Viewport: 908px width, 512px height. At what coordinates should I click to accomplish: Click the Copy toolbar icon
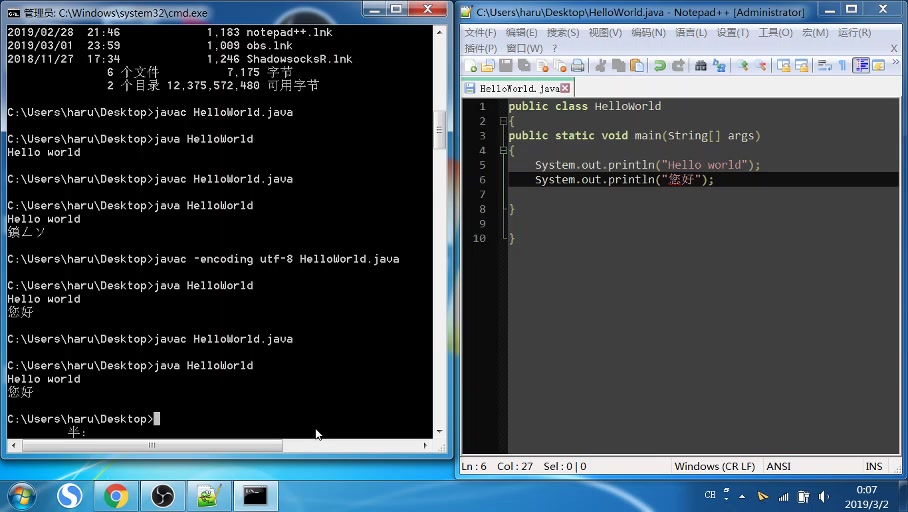pos(618,65)
